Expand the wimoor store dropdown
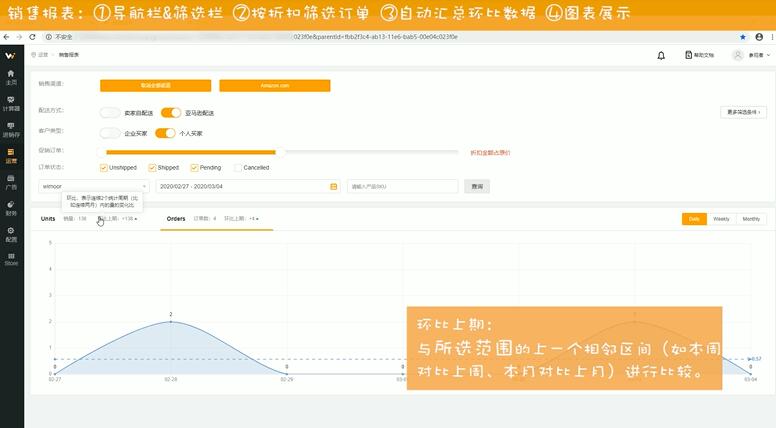This screenshot has height=428, width=776. pos(93,186)
